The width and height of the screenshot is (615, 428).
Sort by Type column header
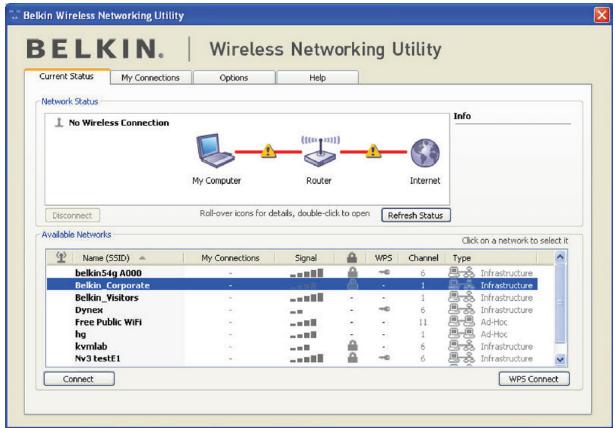492,258
